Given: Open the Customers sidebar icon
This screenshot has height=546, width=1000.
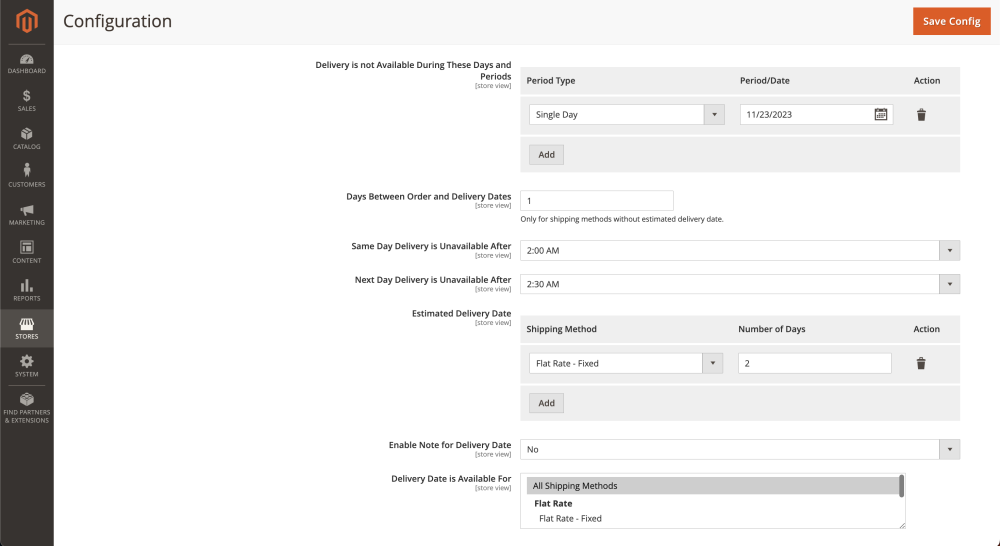Looking at the screenshot, I should tap(27, 170).
